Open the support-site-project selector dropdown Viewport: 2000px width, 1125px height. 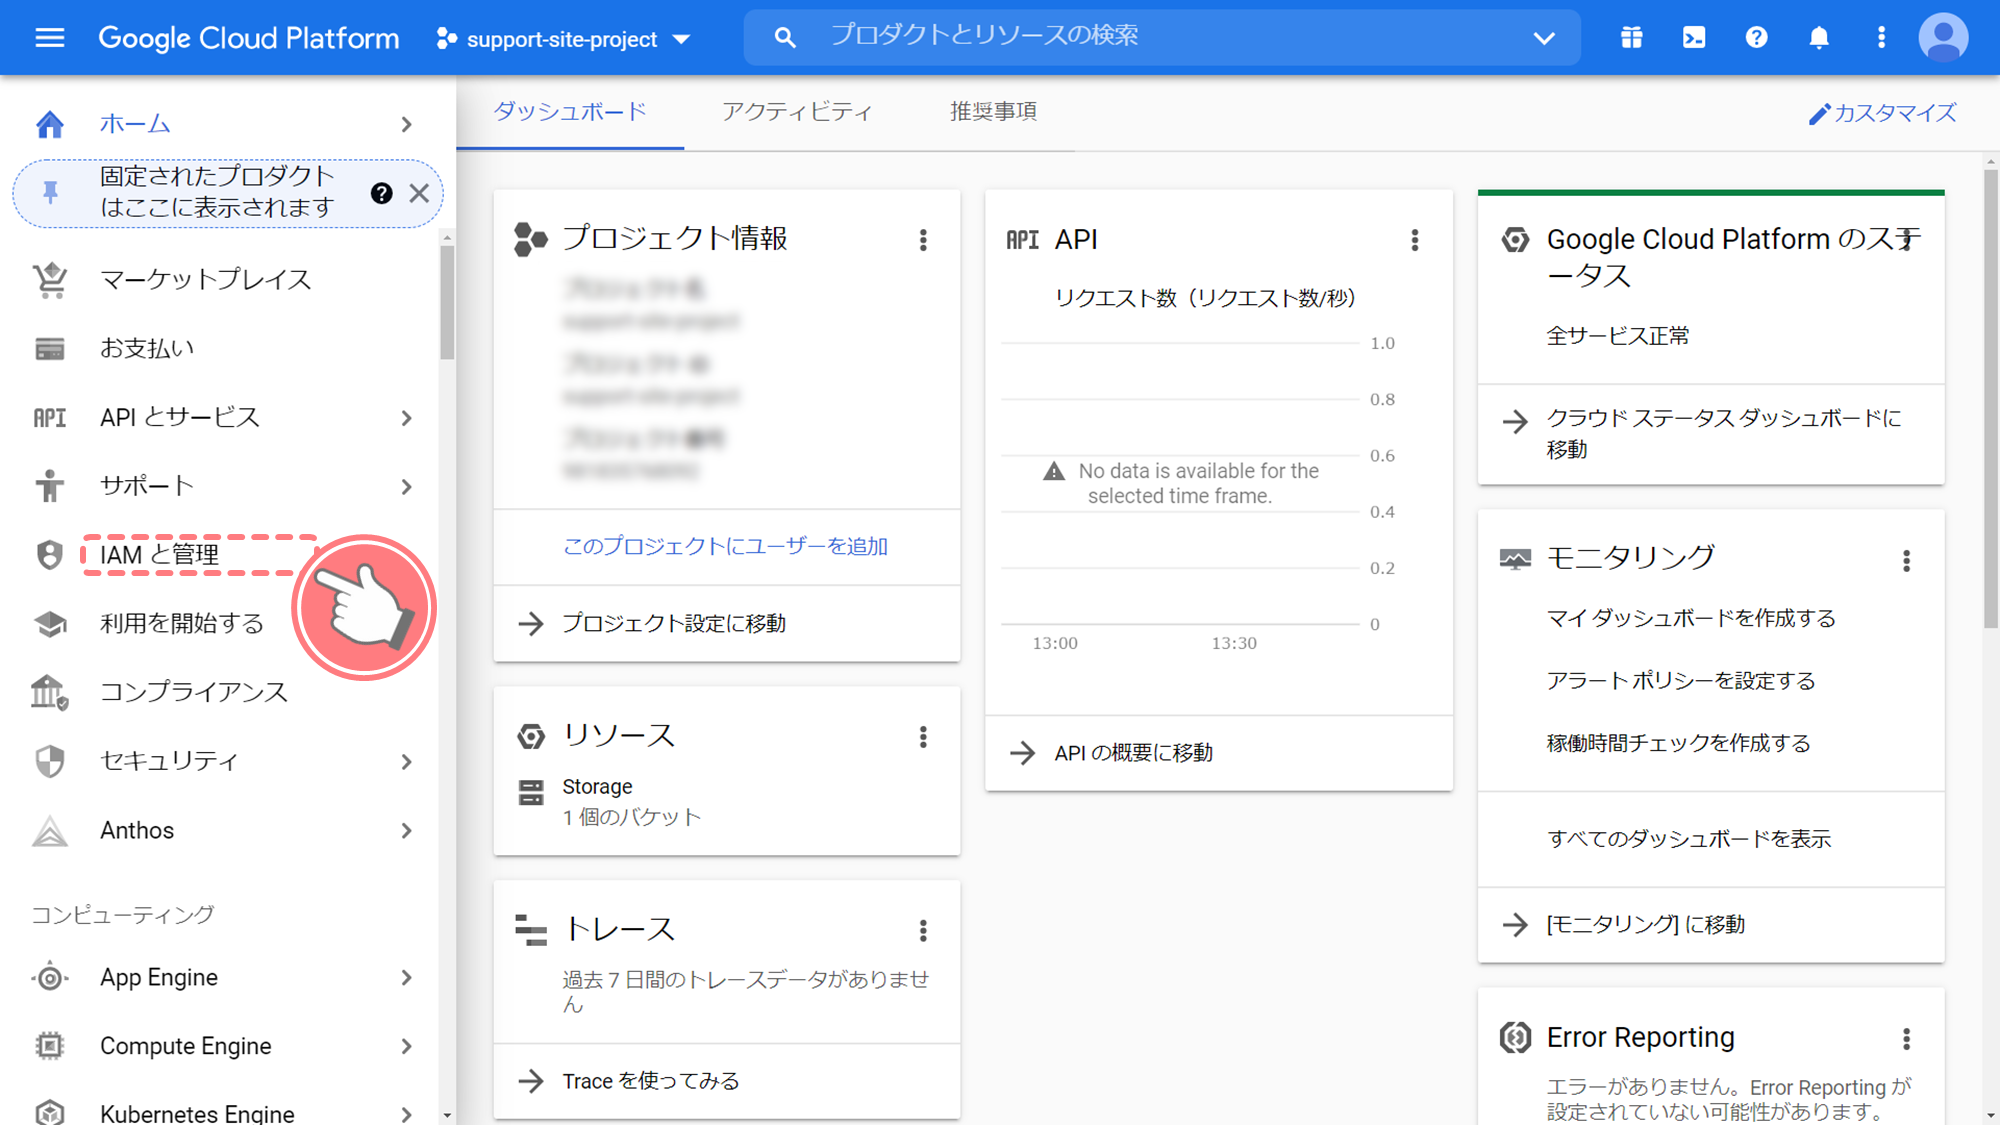pos(563,39)
